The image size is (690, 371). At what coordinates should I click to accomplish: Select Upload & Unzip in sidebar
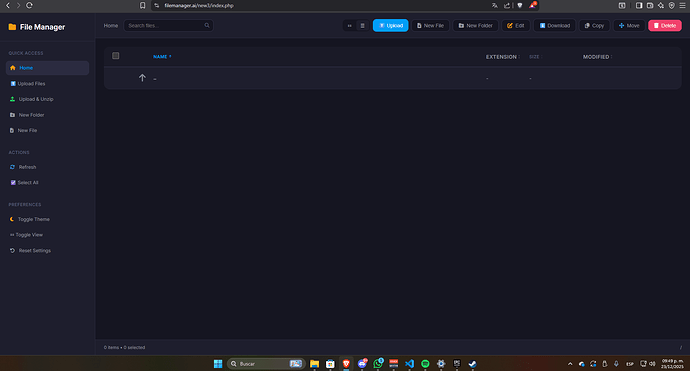click(48, 99)
